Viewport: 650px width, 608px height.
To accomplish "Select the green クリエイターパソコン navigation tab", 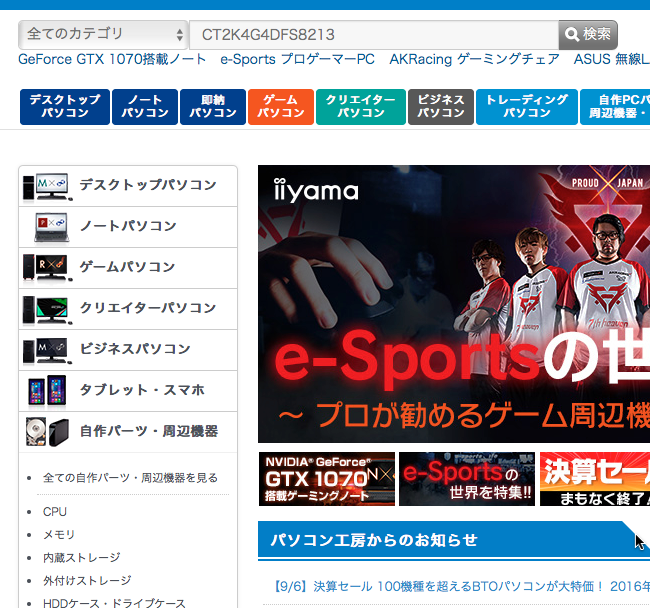I will (361, 107).
